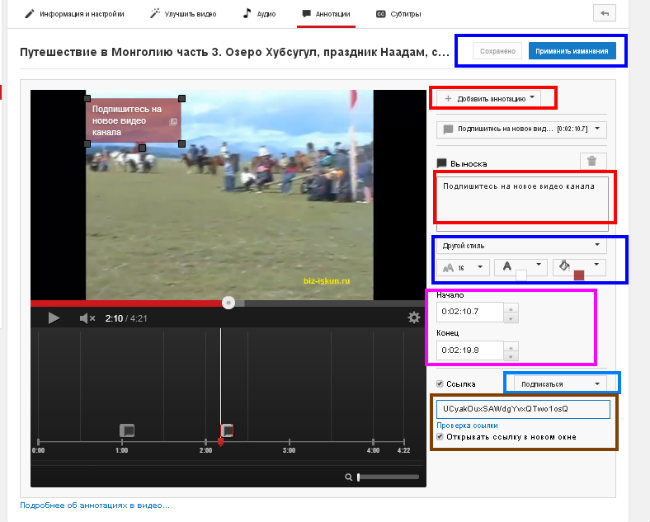Click the timeline zoom magnifier icon
Viewport: 650px width, 522px height.
[348, 477]
